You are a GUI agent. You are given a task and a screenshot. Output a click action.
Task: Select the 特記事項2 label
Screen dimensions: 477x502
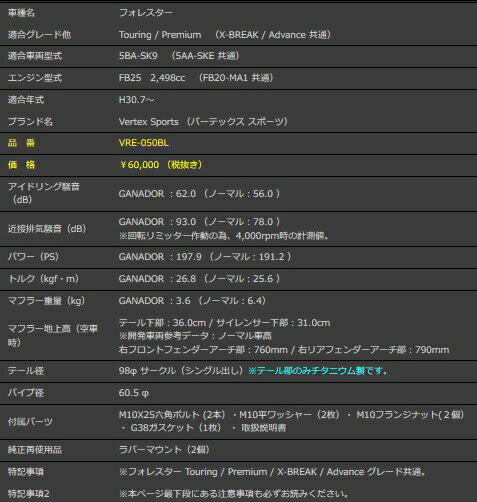tap(29, 493)
